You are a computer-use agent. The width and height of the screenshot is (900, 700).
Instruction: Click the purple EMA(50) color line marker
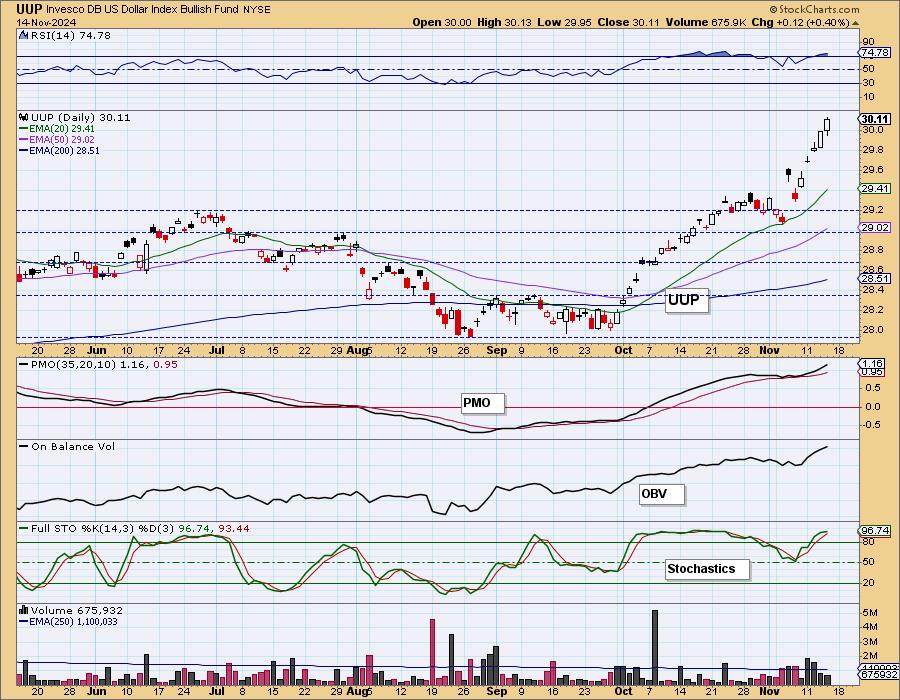pyautogui.click(x=24, y=141)
